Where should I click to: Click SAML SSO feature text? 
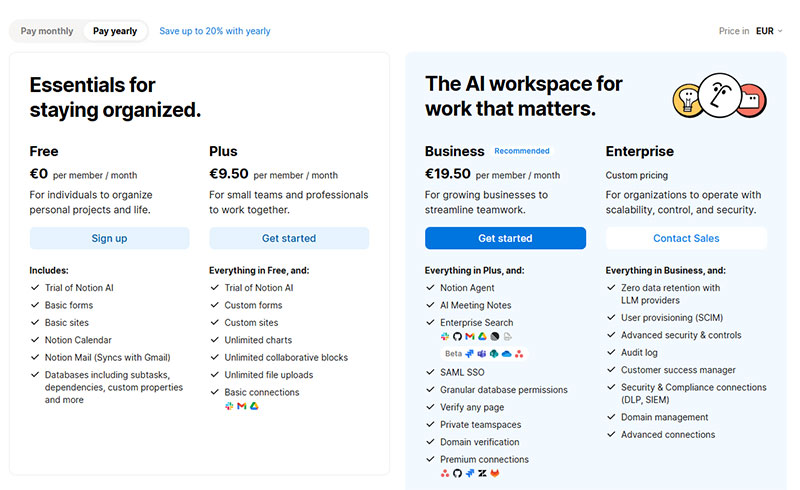[462, 373]
